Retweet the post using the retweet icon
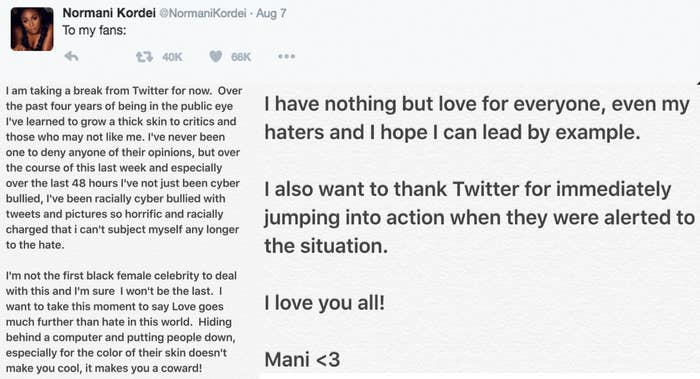Screen dimensions: 700x379 [x=144, y=57]
